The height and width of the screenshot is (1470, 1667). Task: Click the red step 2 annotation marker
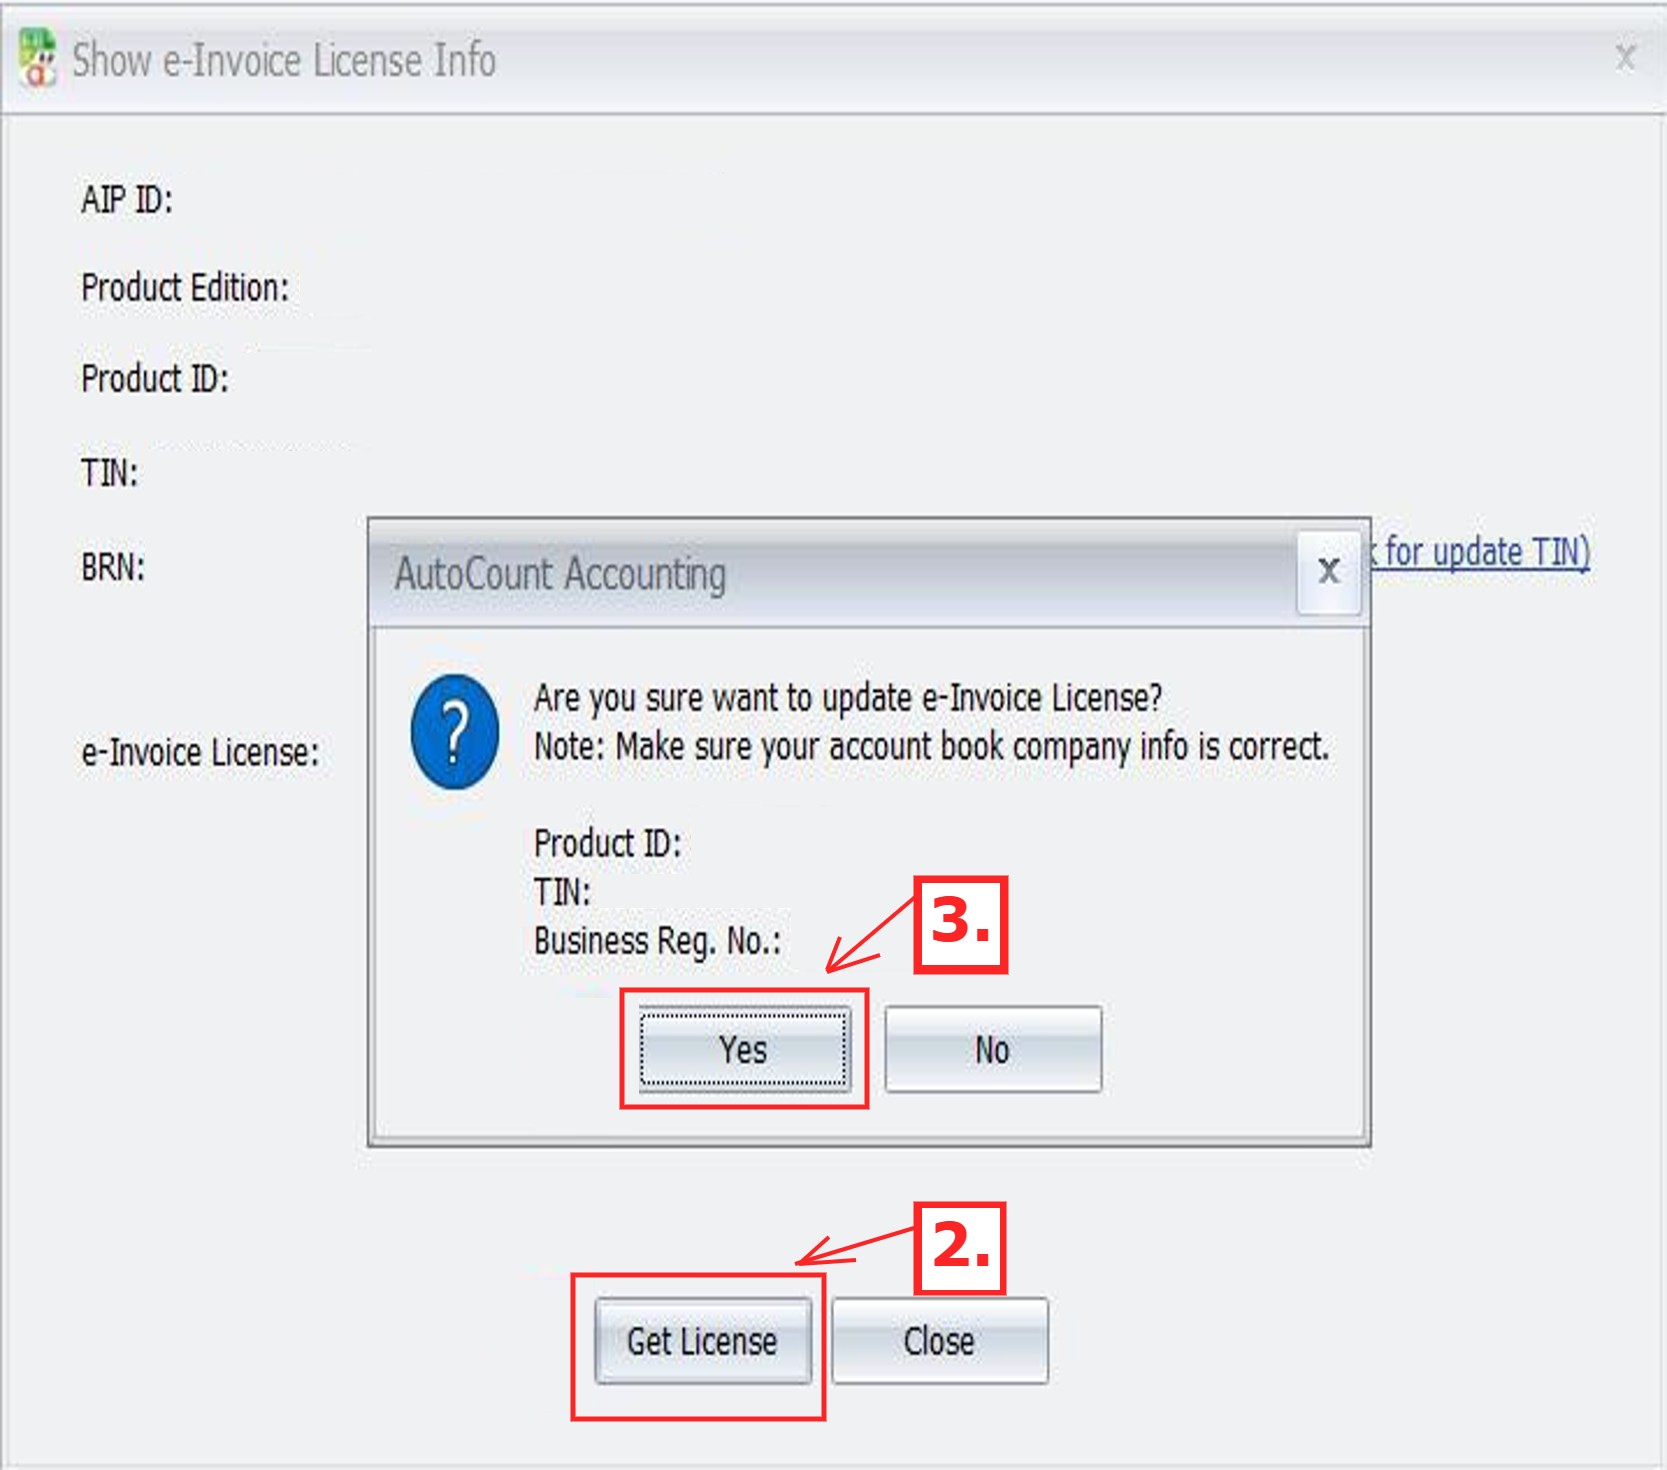click(960, 1248)
